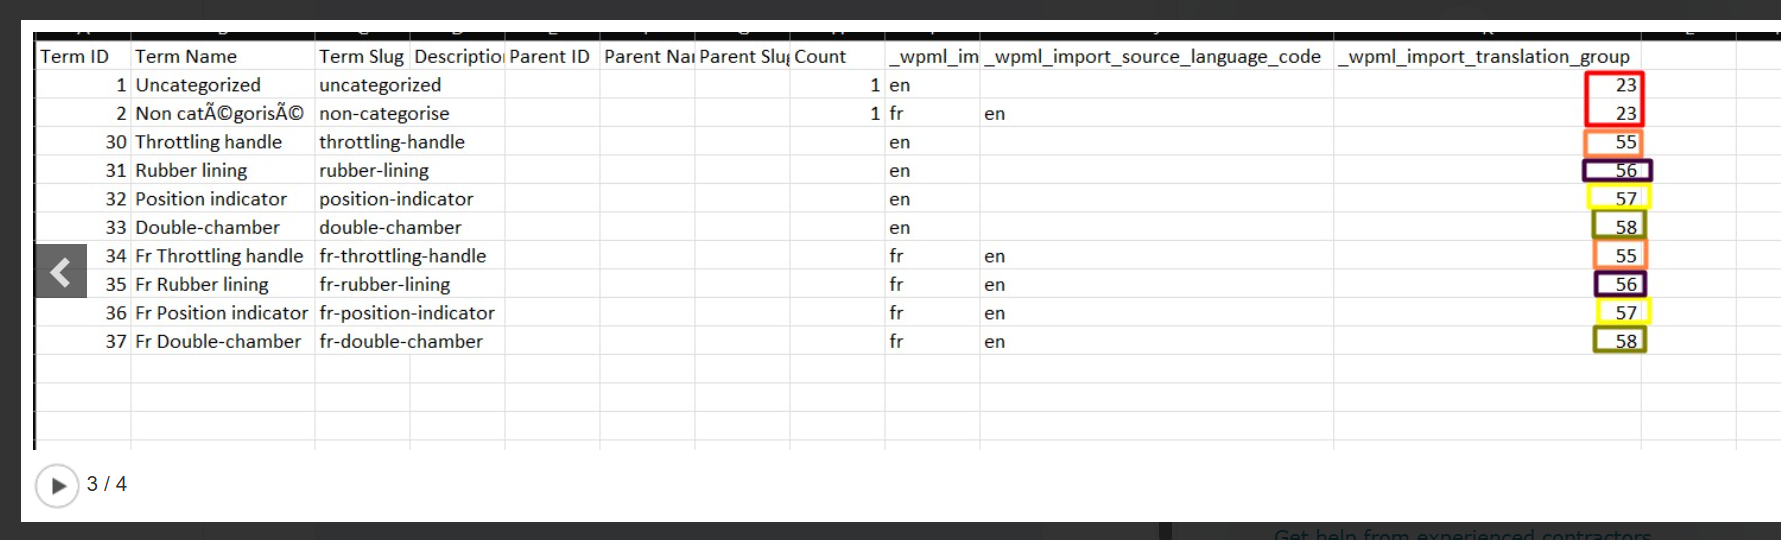
Task: Select _wpml_import_source_language_code header
Action: (1153, 57)
